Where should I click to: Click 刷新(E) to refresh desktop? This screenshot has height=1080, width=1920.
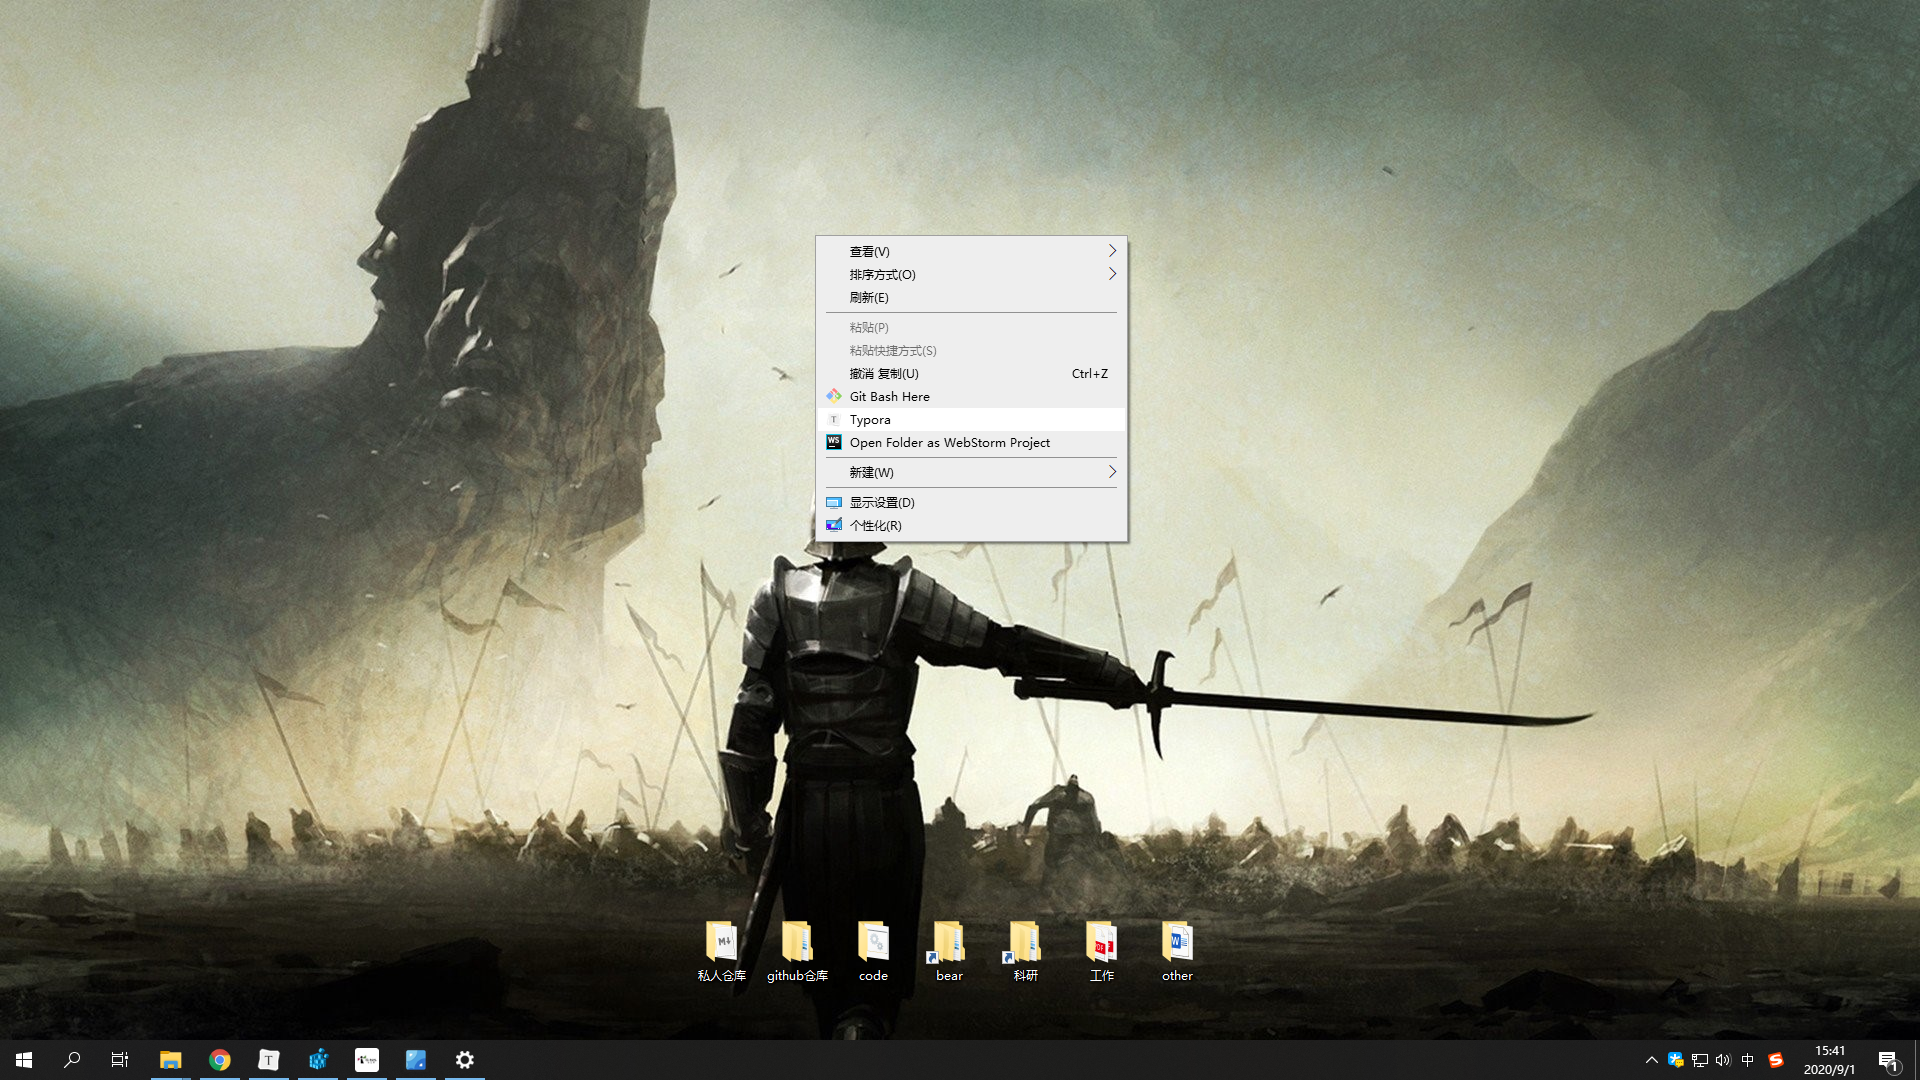click(869, 298)
